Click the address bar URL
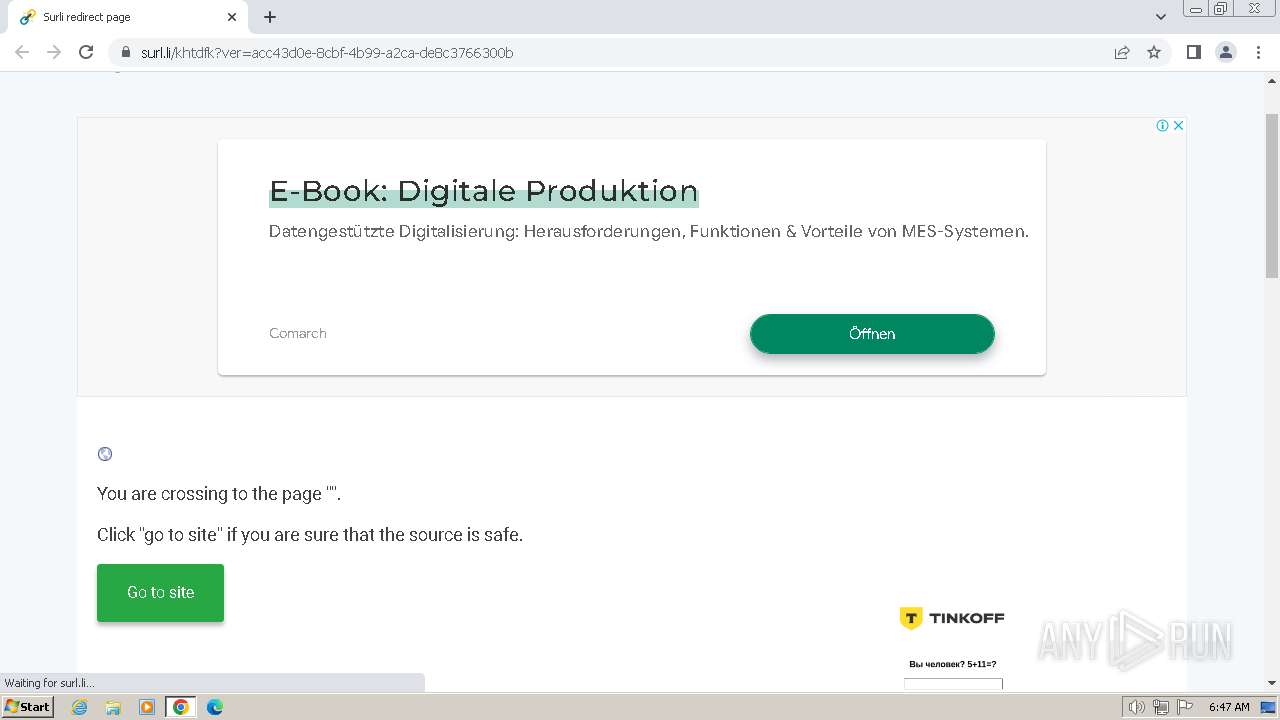This screenshot has height=720, width=1280. pos(327,53)
